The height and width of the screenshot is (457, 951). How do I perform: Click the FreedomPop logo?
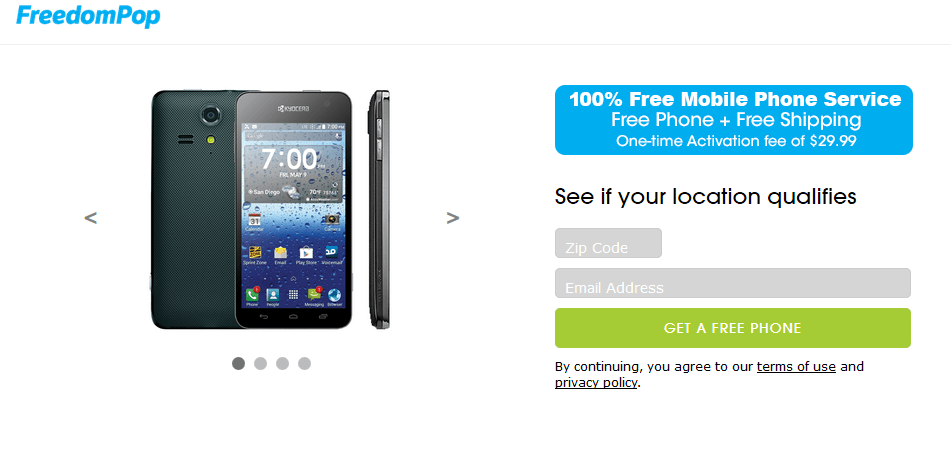coord(89,16)
